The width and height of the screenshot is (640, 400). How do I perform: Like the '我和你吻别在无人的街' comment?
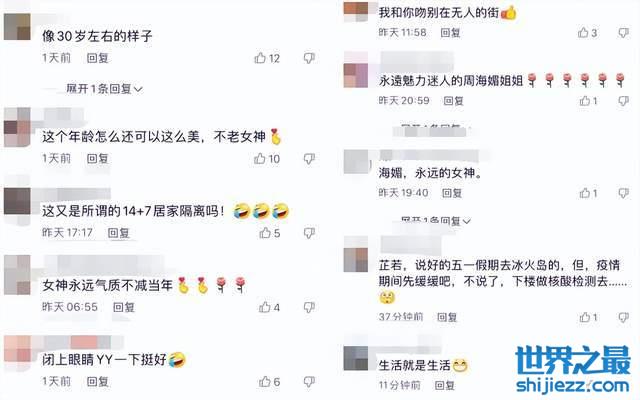[x=587, y=33]
